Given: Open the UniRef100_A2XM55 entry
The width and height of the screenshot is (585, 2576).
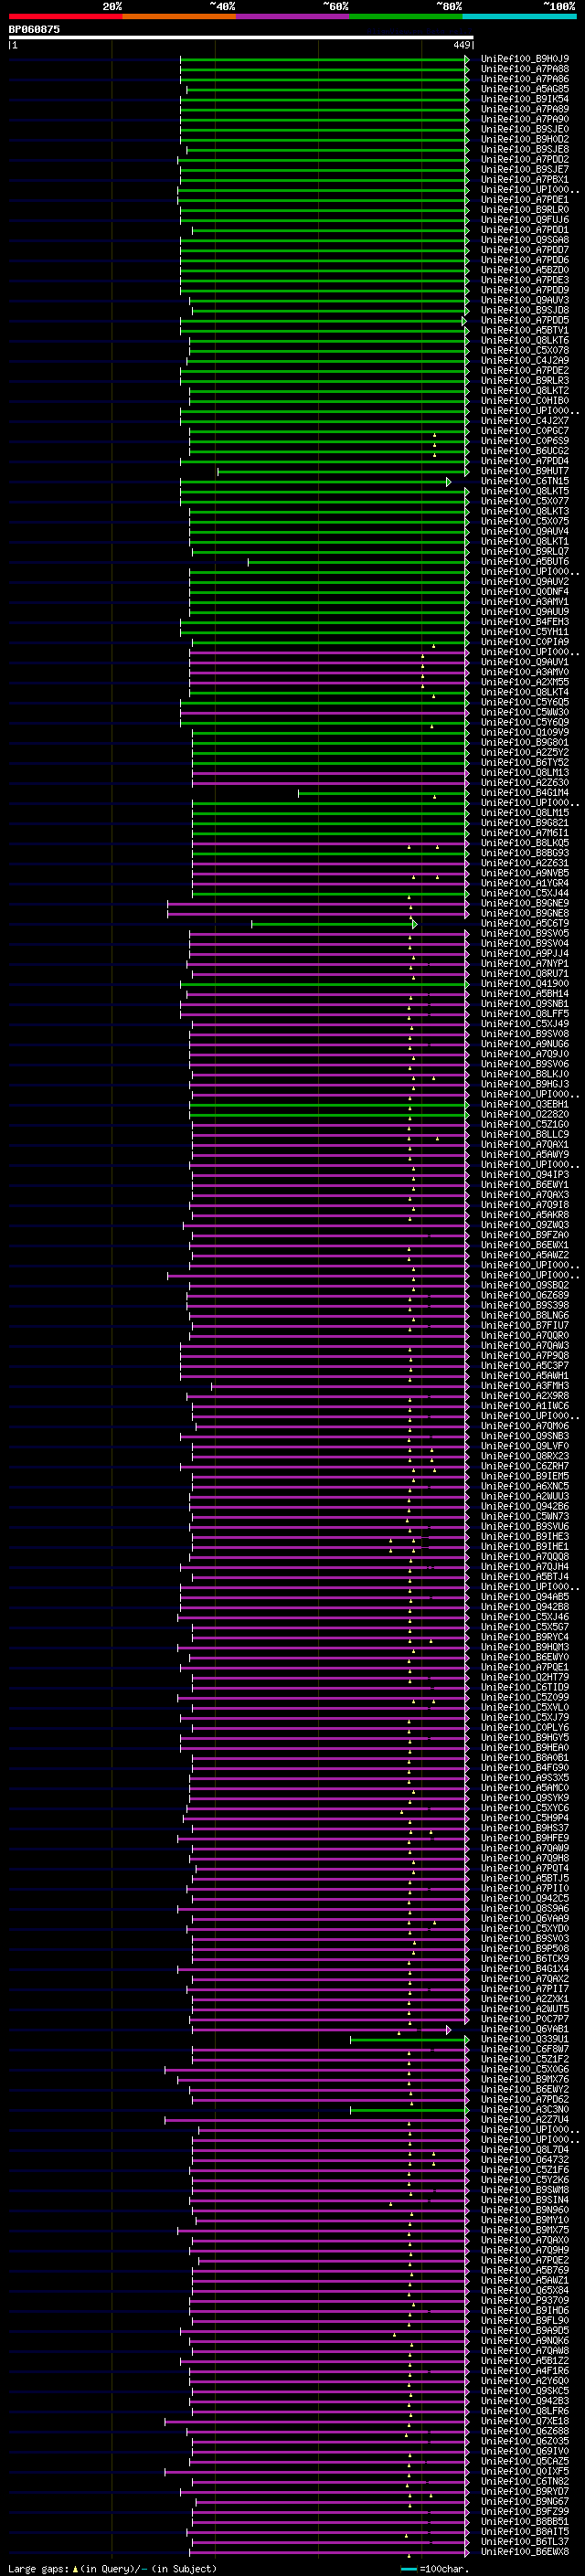Looking at the screenshot, I should (x=525, y=682).
